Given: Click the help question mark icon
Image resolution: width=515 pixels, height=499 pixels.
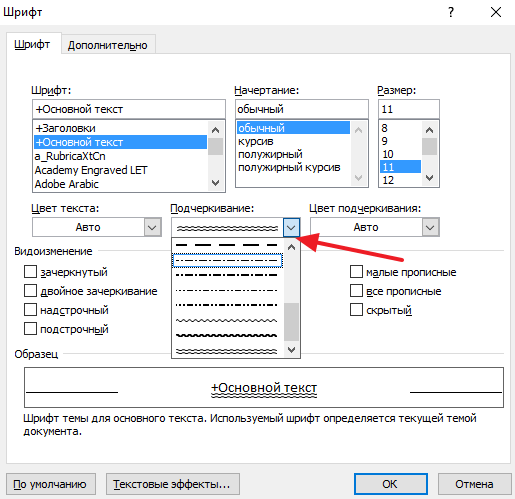Looking at the screenshot, I should click(451, 12).
